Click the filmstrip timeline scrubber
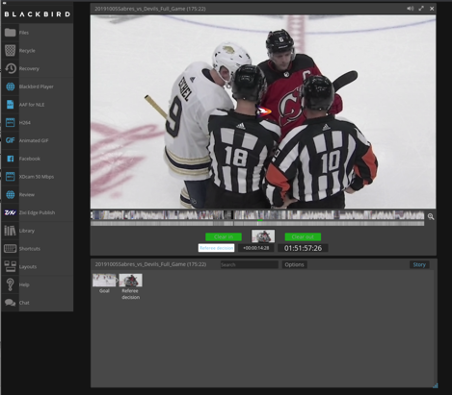Image resolution: width=452 pixels, height=395 pixels. (x=257, y=215)
